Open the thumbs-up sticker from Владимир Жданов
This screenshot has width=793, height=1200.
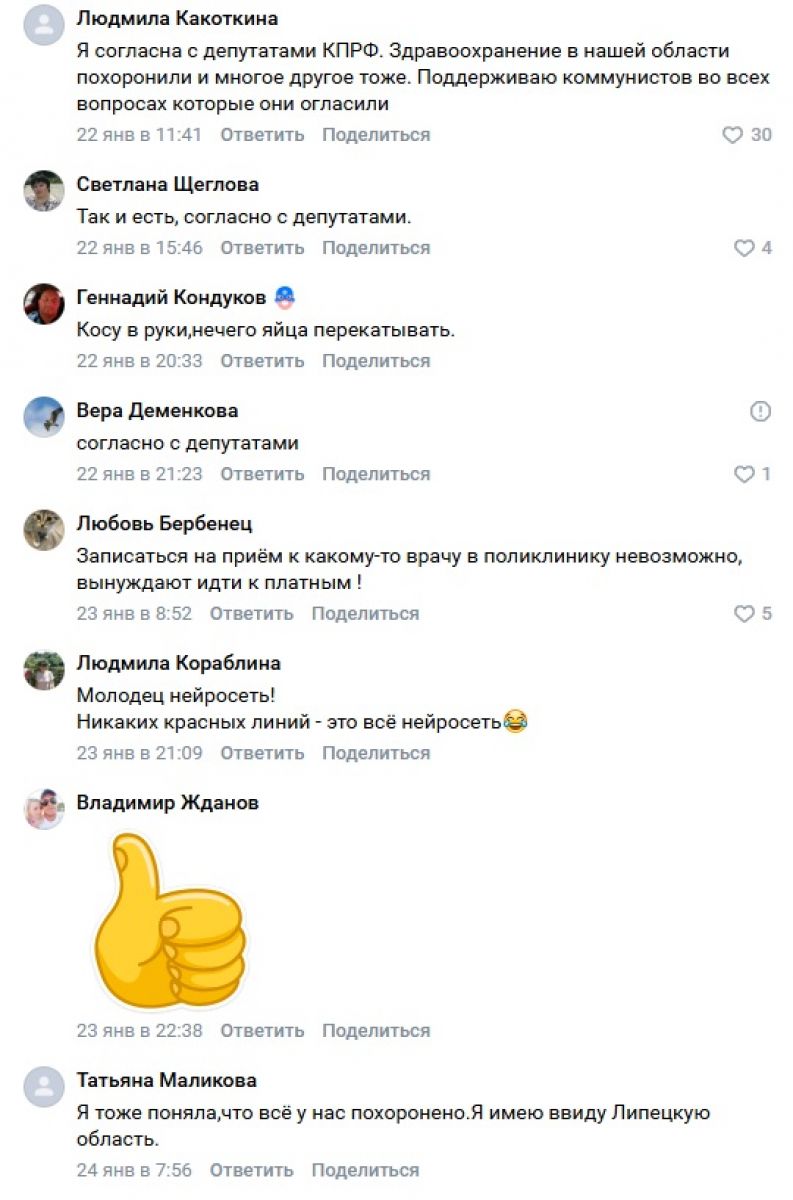pos(168,921)
